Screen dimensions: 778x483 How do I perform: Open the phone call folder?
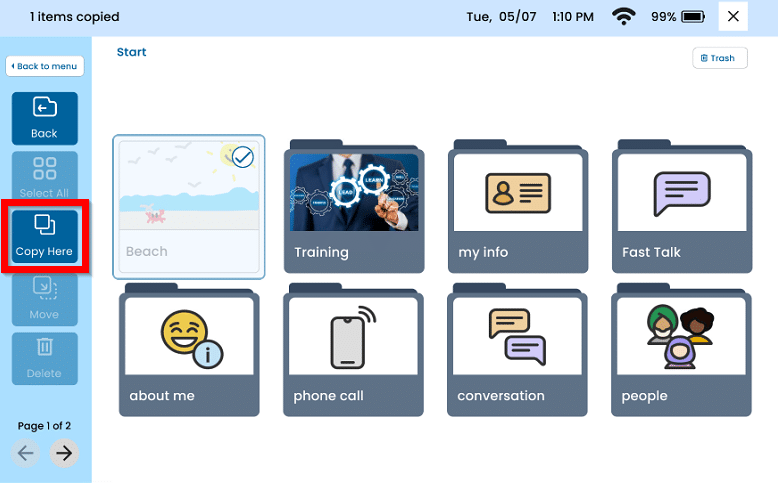tap(354, 350)
